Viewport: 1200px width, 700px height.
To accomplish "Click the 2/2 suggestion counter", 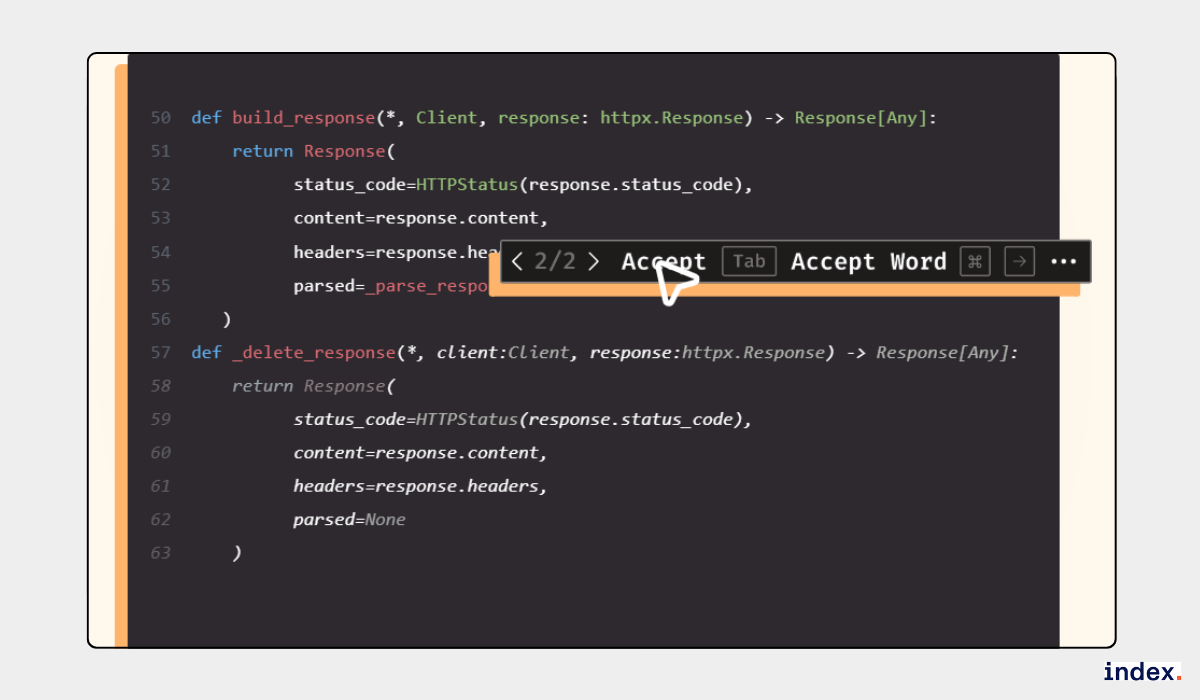I will tap(555, 262).
